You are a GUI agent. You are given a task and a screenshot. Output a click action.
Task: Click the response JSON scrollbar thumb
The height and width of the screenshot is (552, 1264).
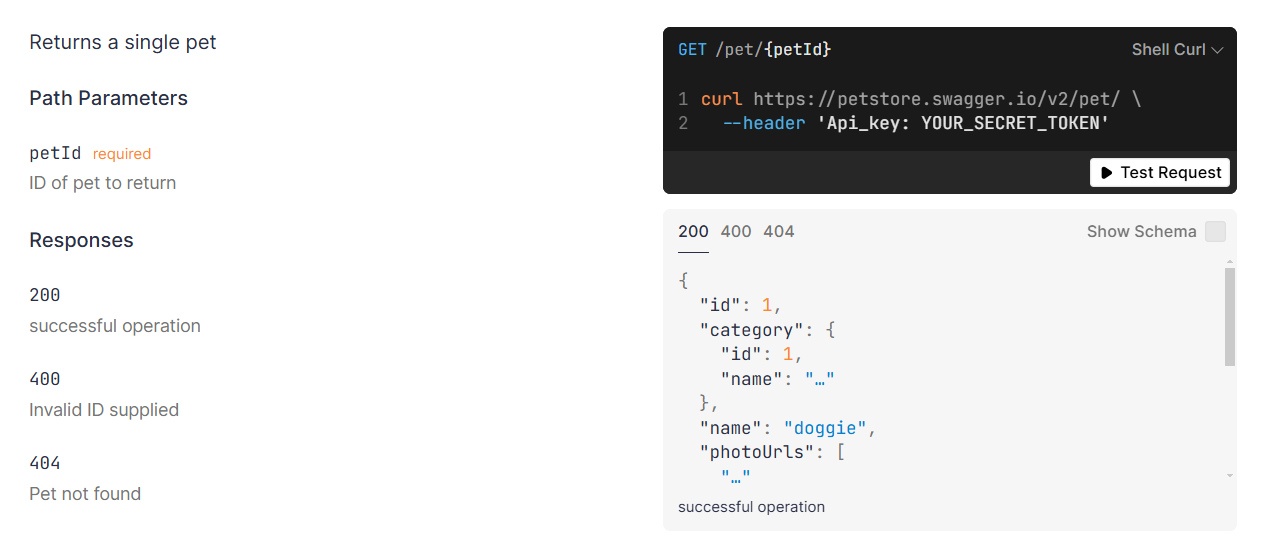click(1230, 316)
